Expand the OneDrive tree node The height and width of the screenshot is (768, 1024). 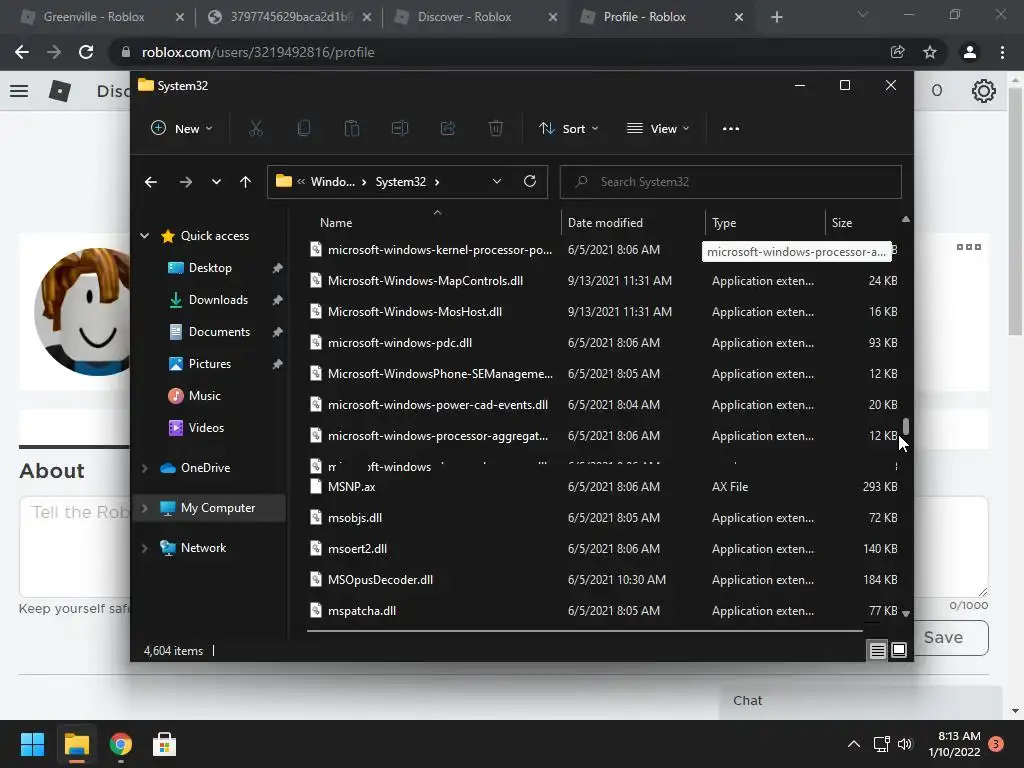[x=144, y=468]
